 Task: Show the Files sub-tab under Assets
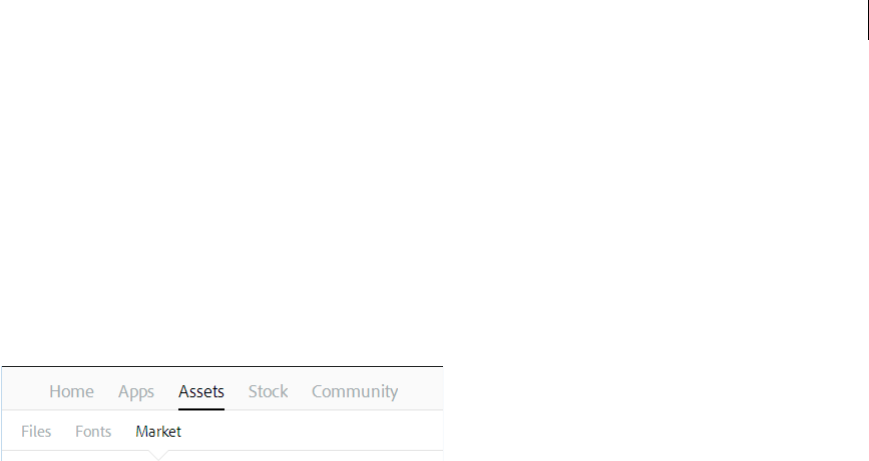36,432
